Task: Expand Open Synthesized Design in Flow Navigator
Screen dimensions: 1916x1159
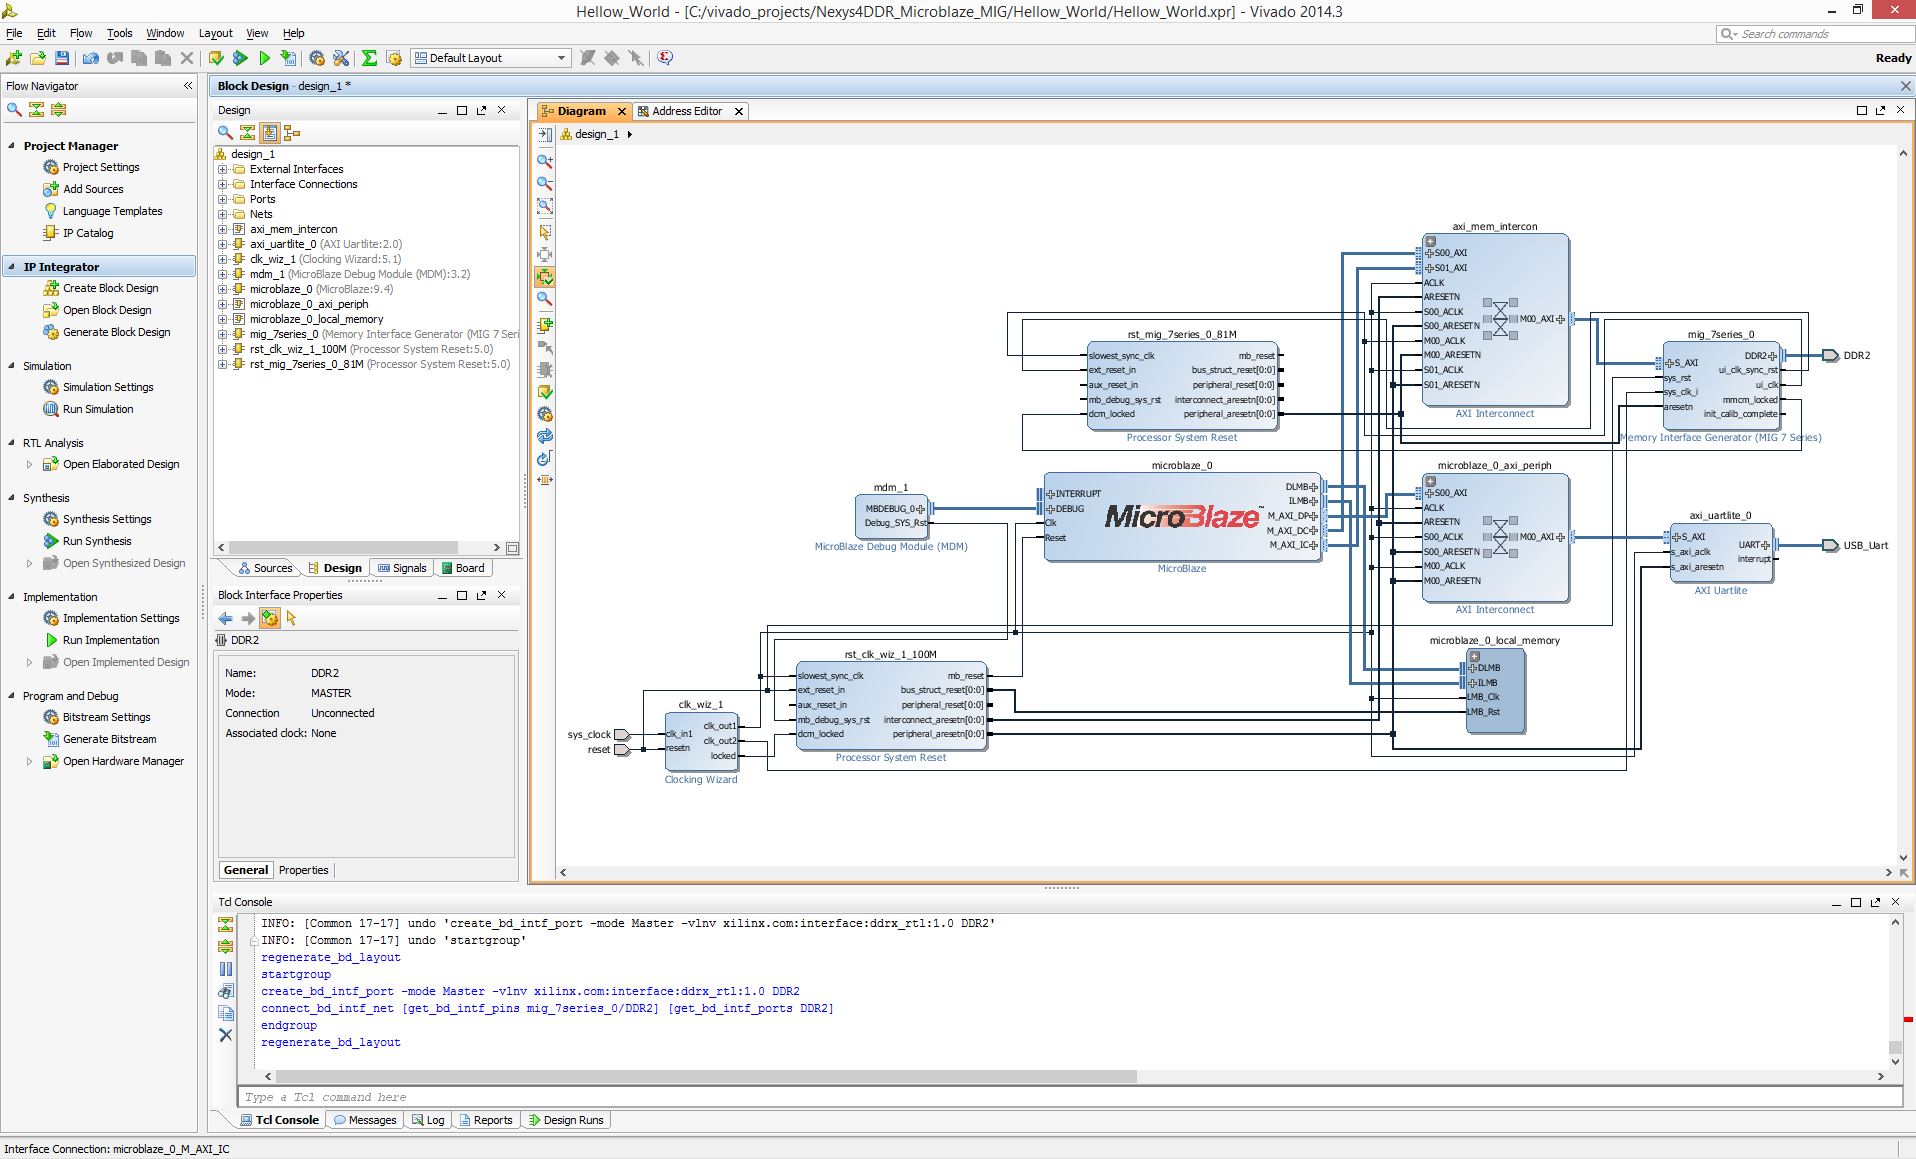Action: 29,563
